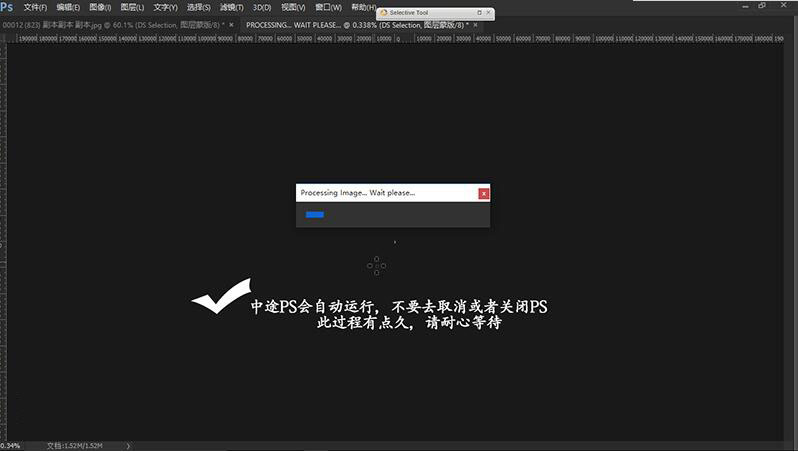Open the 编辑(E) menu
798x452 pixels.
[x=68, y=8]
